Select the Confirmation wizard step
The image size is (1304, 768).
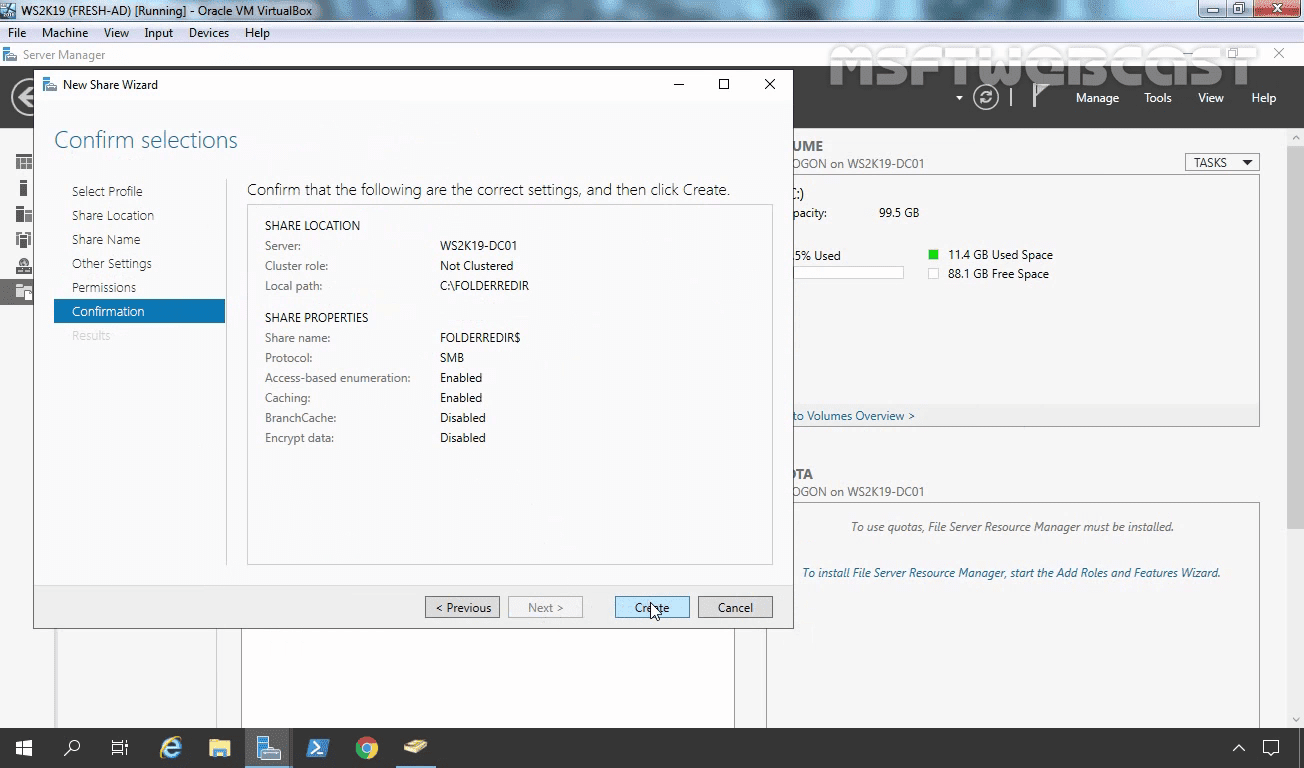click(x=139, y=311)
